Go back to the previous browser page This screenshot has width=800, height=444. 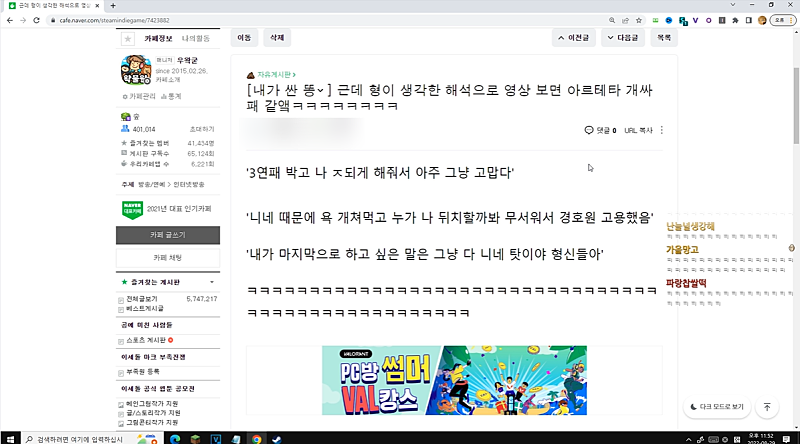click(x=10, y=20)
